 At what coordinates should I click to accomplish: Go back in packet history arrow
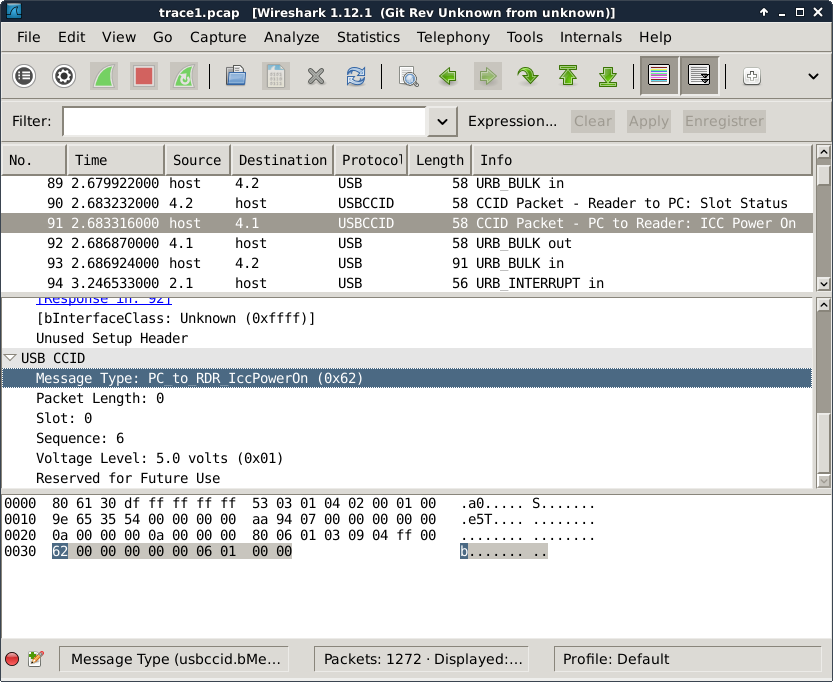tap(448, 76)
